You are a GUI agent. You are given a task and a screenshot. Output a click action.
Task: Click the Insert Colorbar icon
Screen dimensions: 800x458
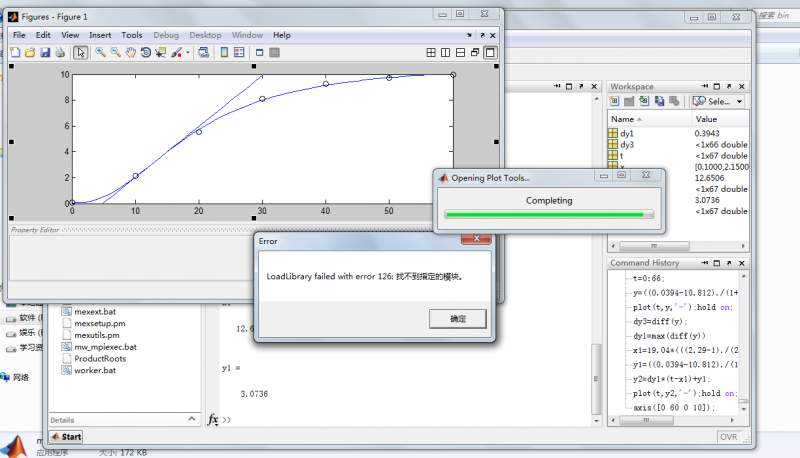224,53
